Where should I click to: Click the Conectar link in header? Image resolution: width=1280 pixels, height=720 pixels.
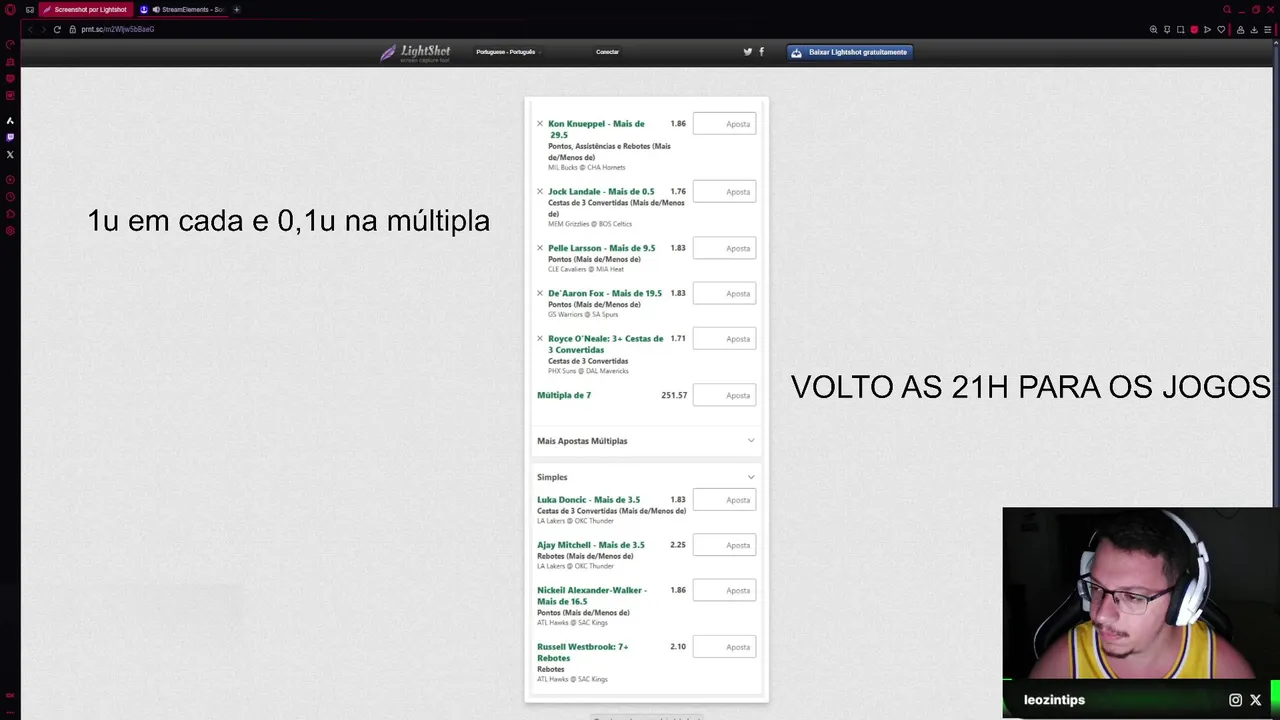coord(607,52)
